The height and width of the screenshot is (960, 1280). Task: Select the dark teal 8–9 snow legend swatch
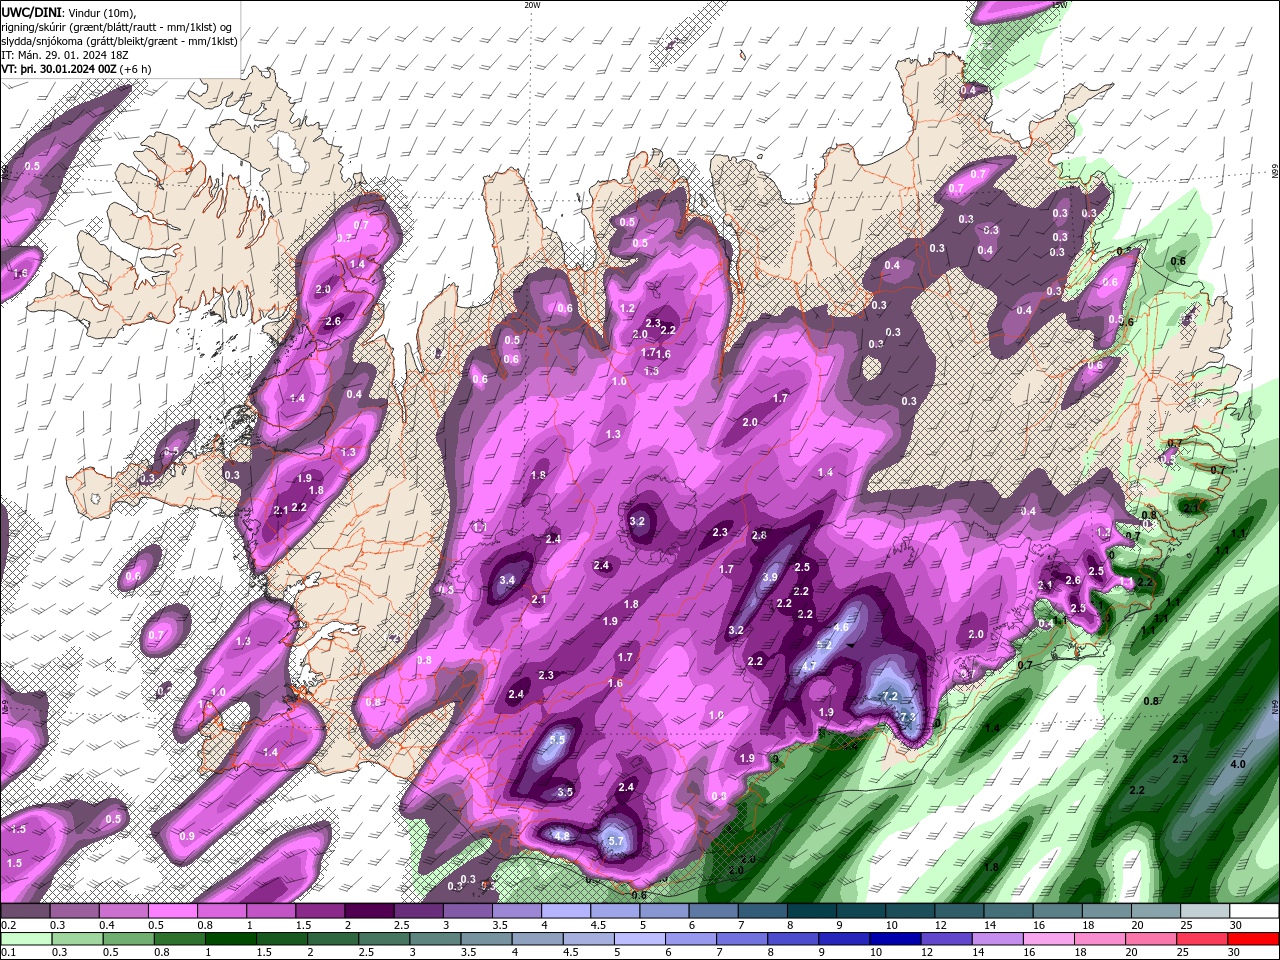tap(812, 911)
